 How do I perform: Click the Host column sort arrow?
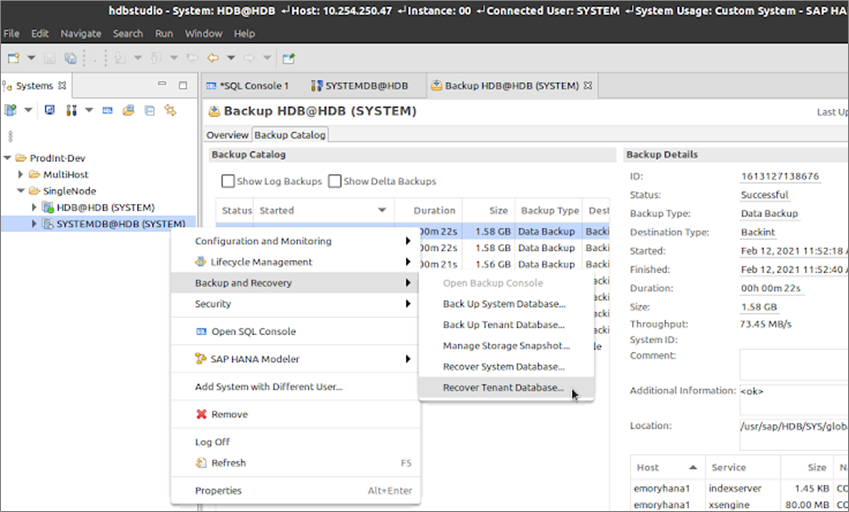[693, 467]
